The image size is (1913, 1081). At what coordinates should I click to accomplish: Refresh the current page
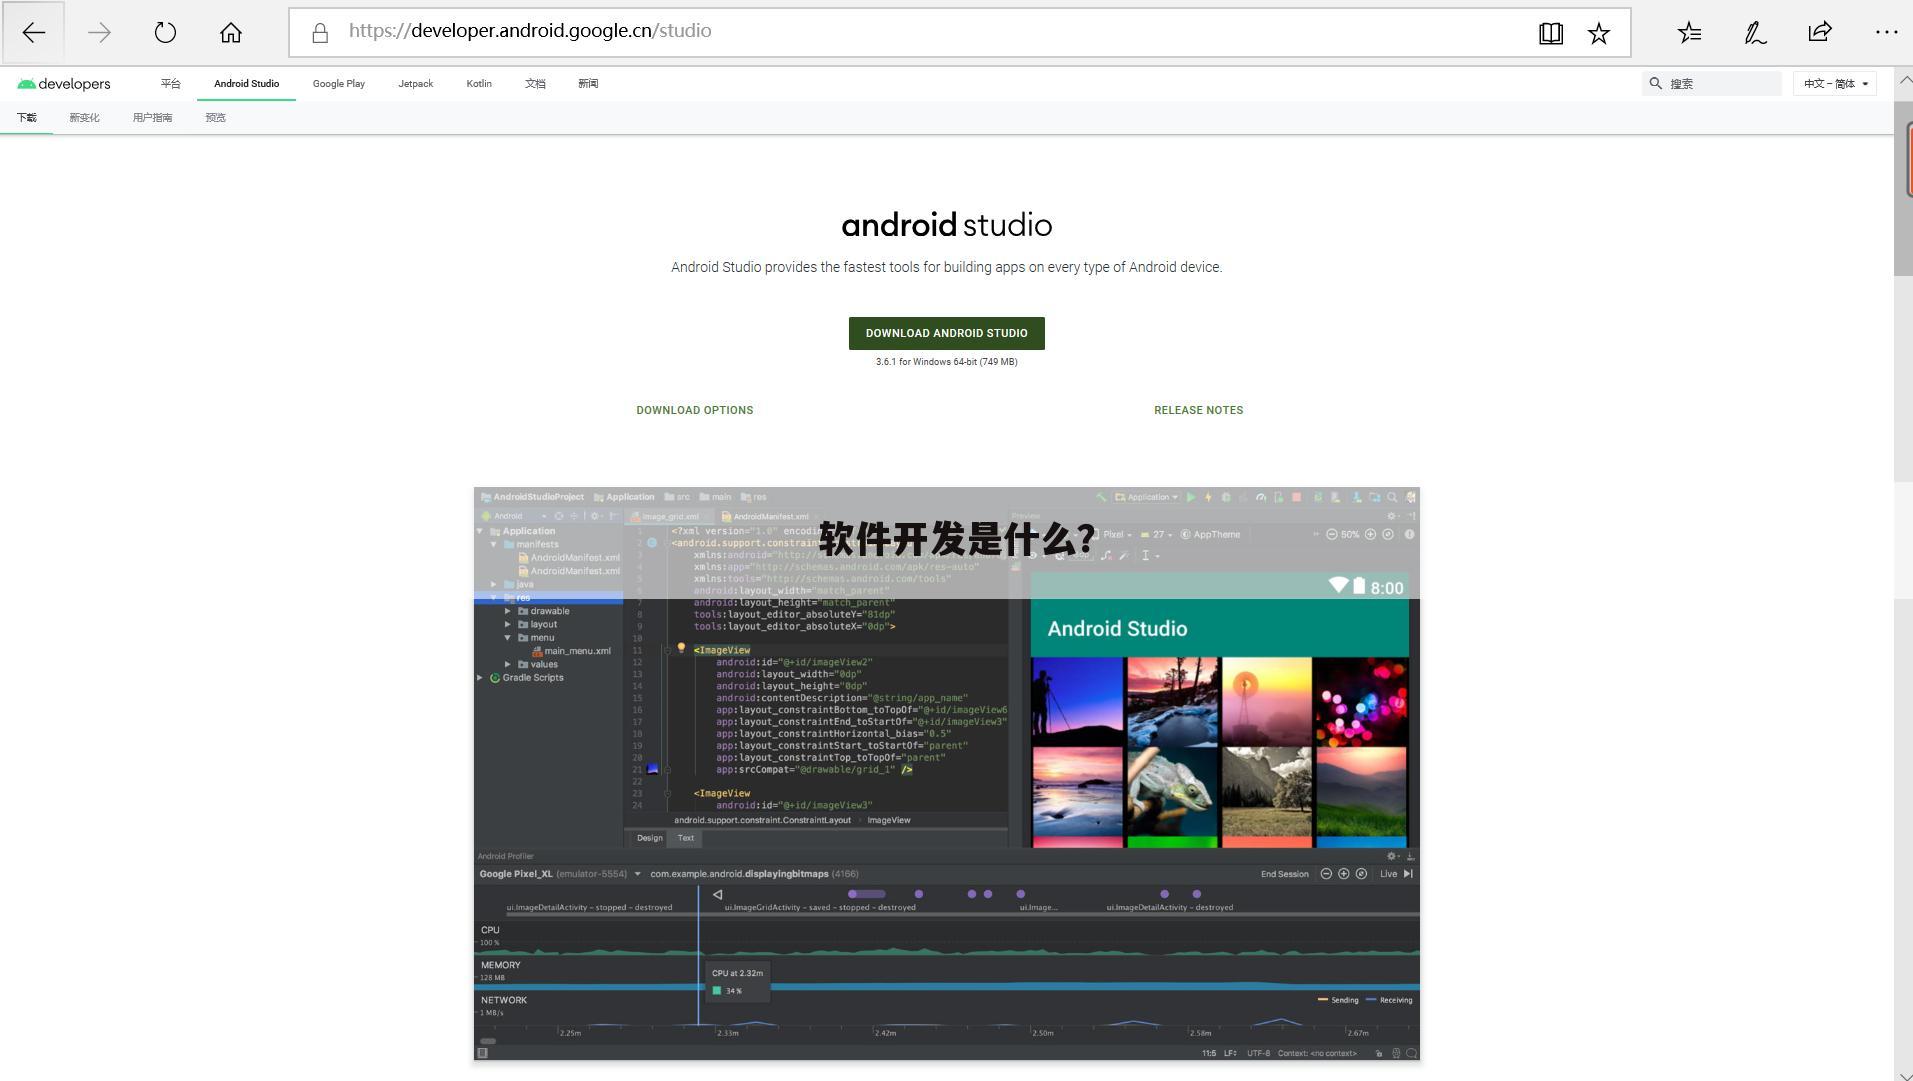coord(165,32)
